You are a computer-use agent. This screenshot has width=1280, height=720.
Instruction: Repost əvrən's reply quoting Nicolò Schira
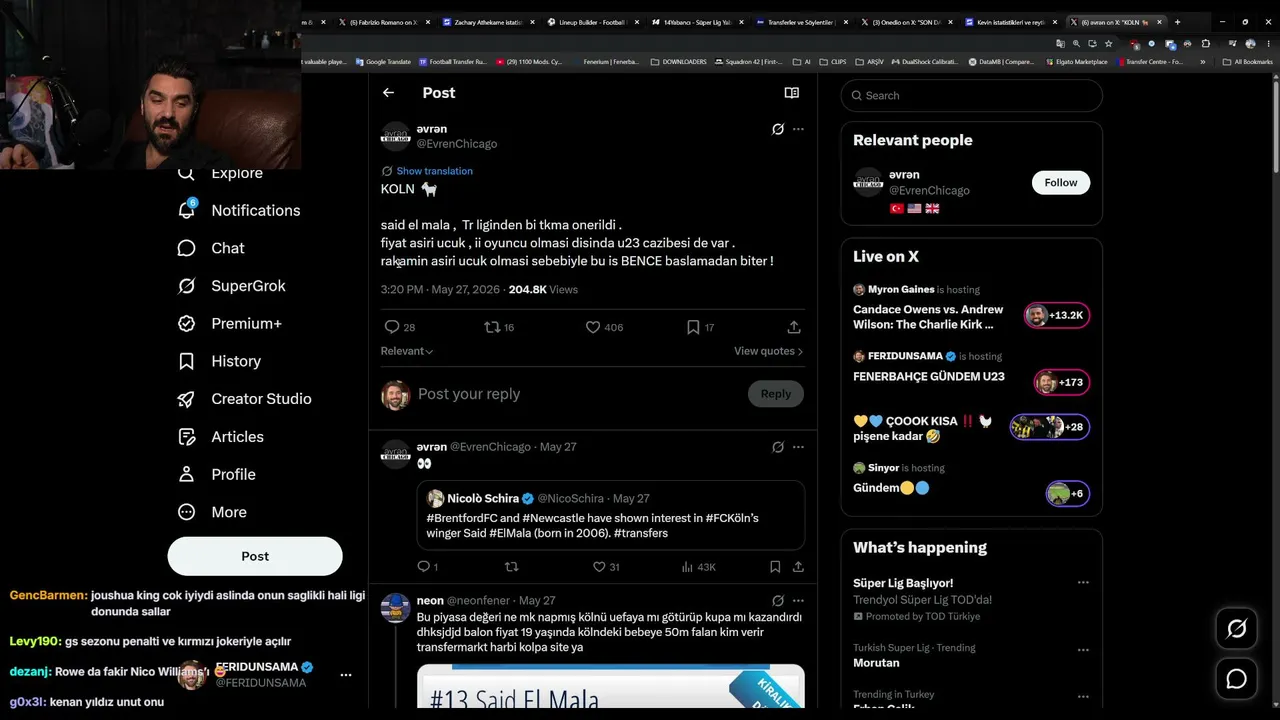tap(511, 567)
